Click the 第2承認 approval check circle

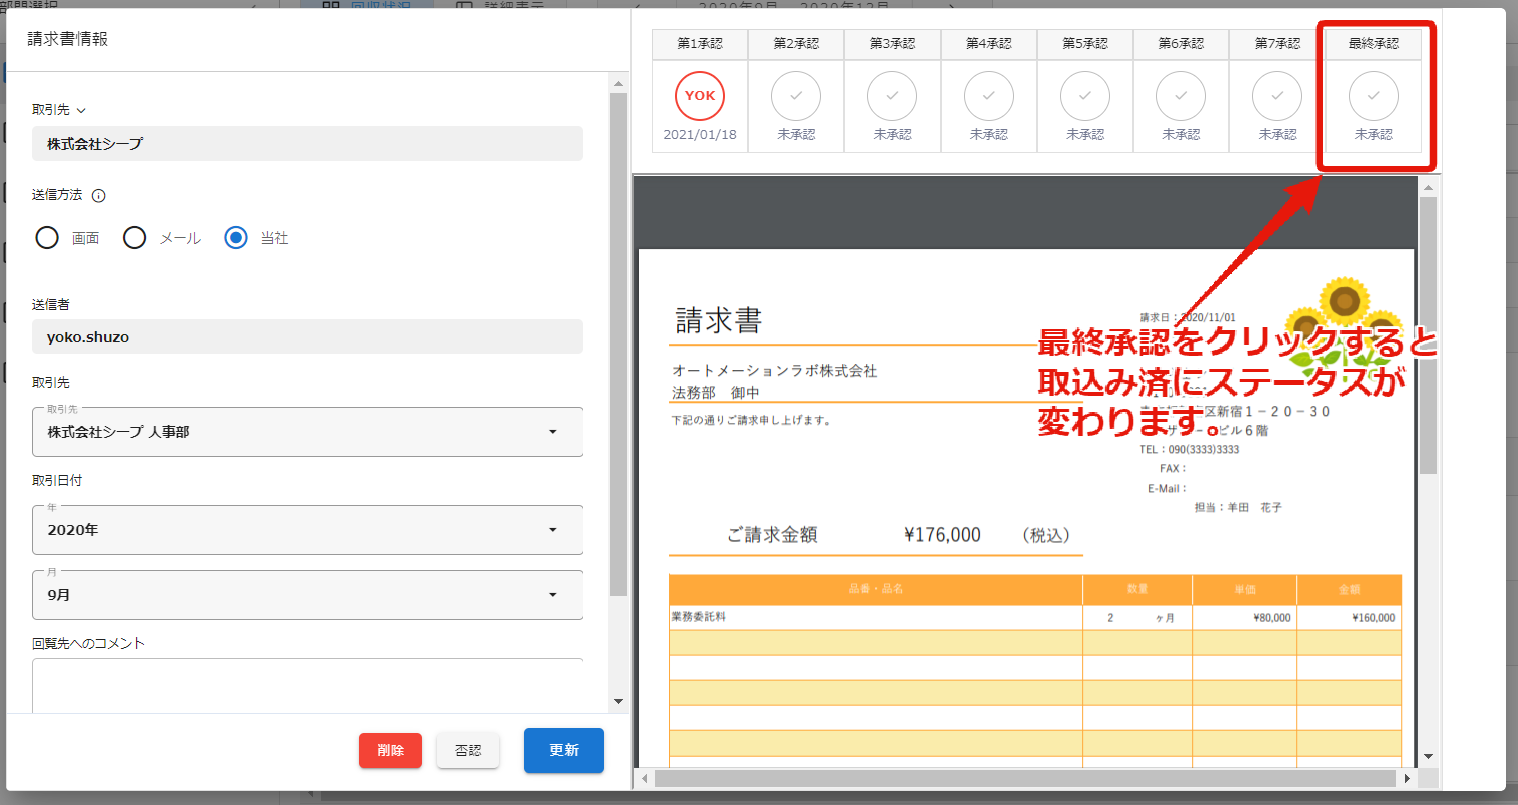pos(796,96)
